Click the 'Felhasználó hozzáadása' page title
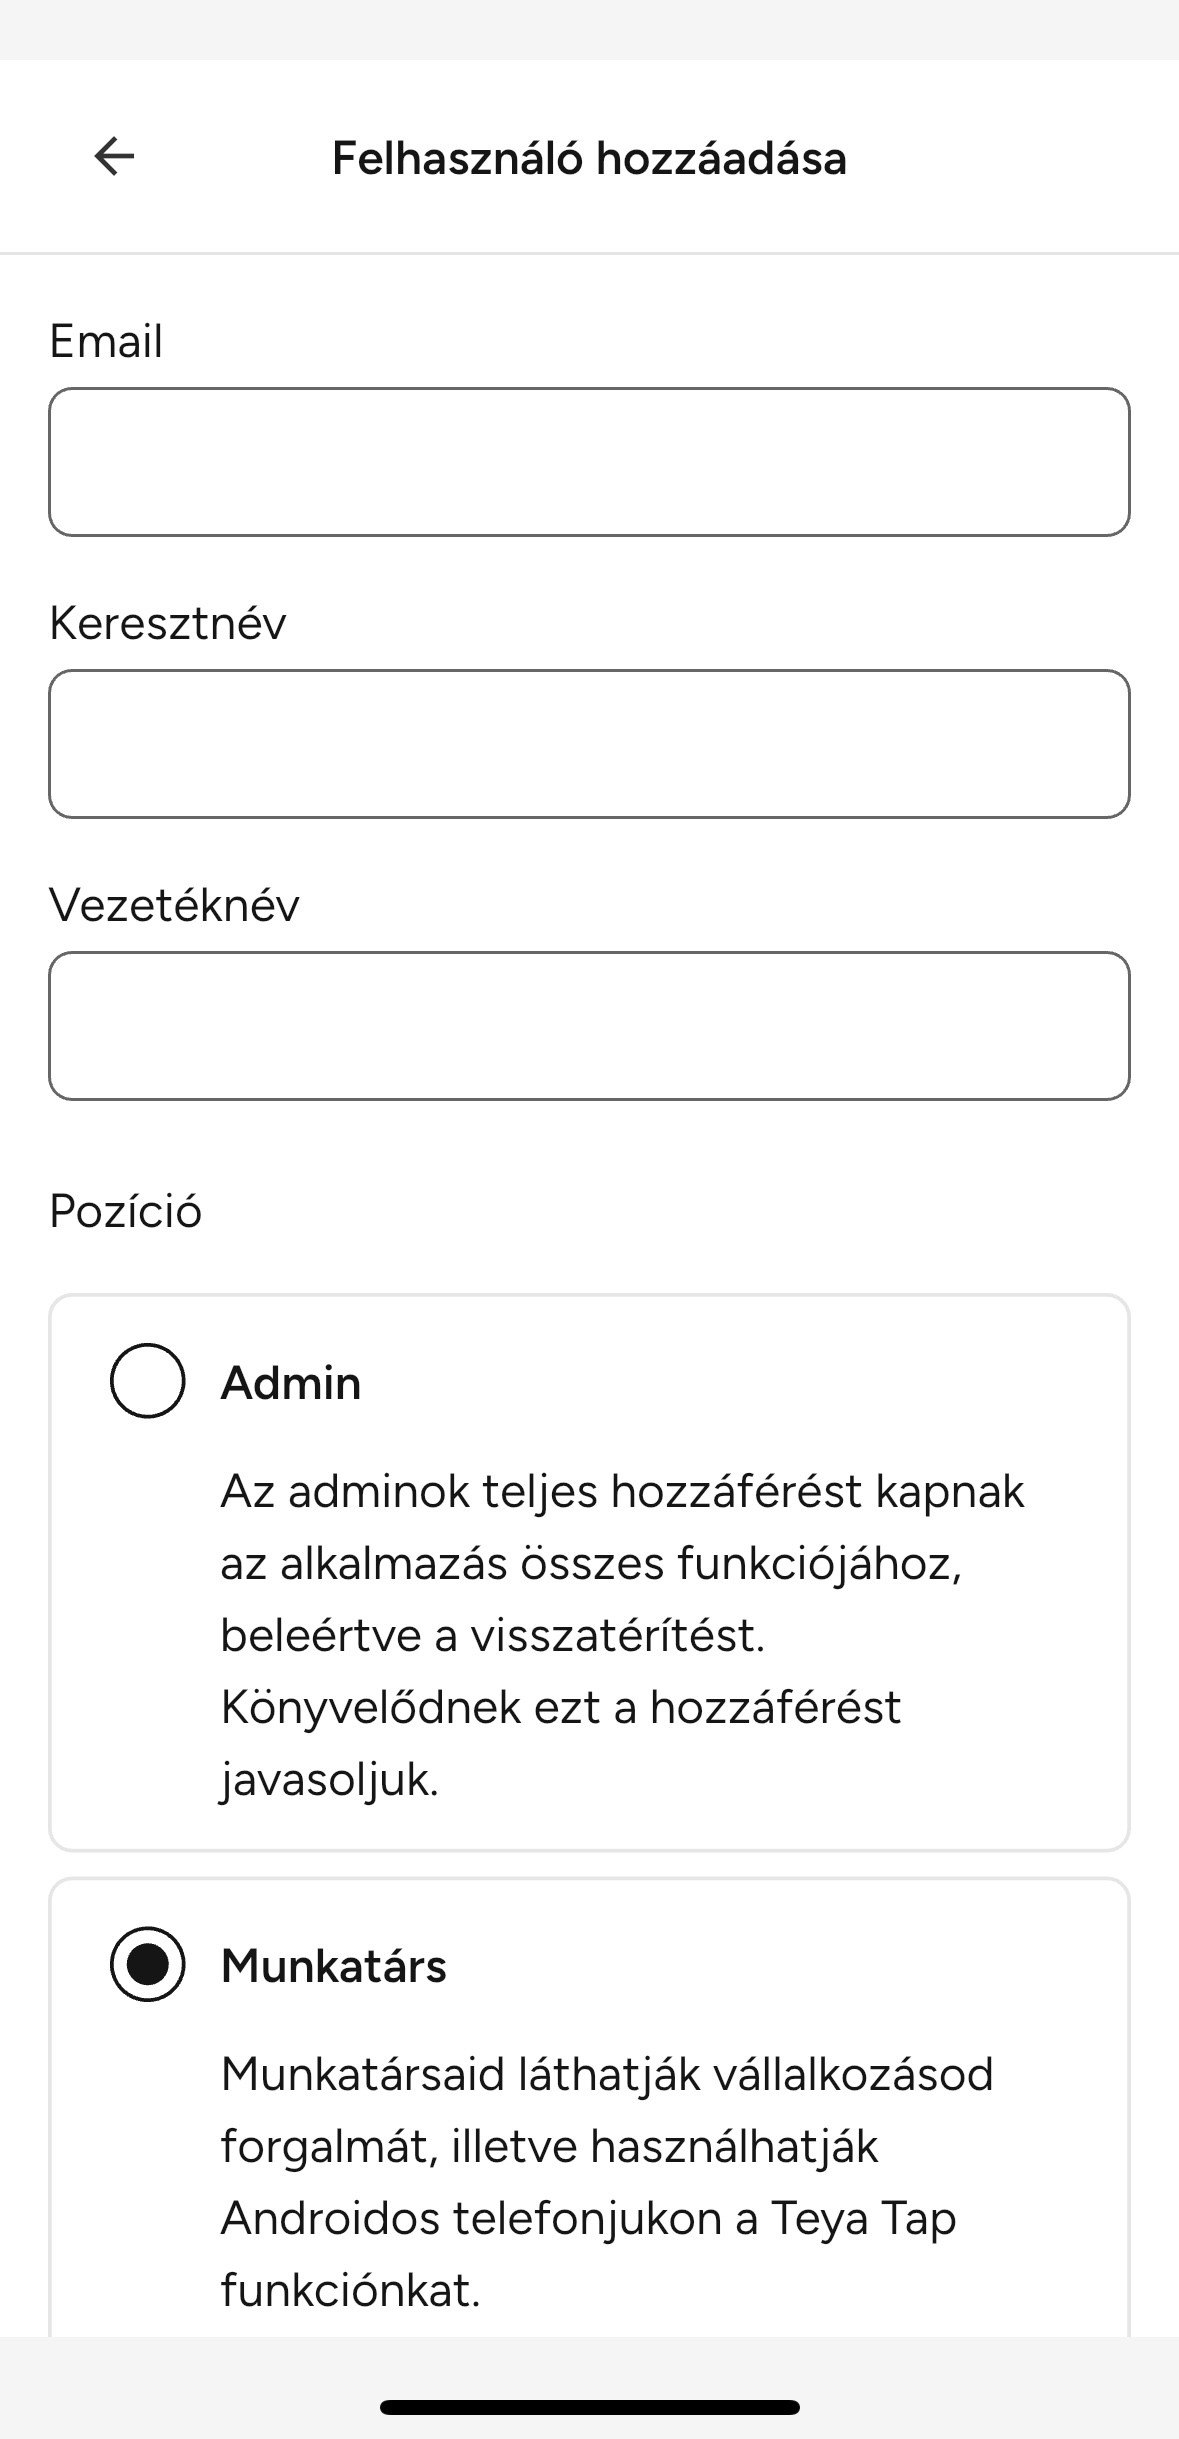 589,158
